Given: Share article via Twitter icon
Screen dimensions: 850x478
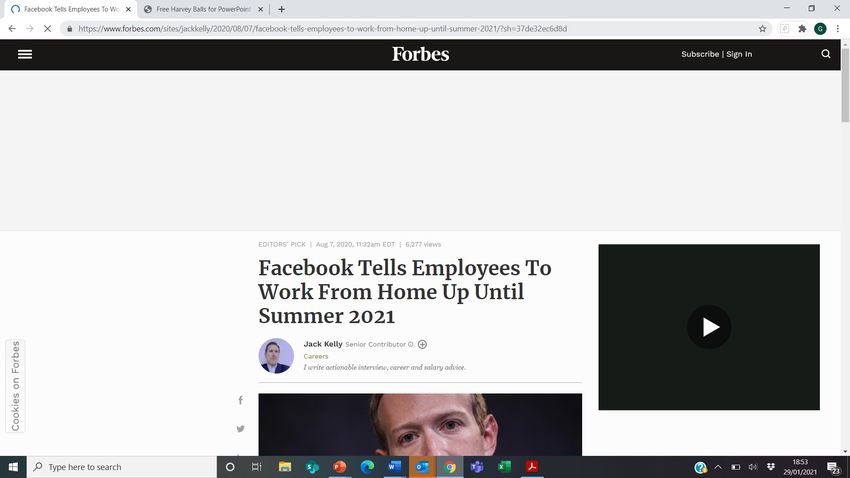Looking at the screenshot, I should pos(240,429).
